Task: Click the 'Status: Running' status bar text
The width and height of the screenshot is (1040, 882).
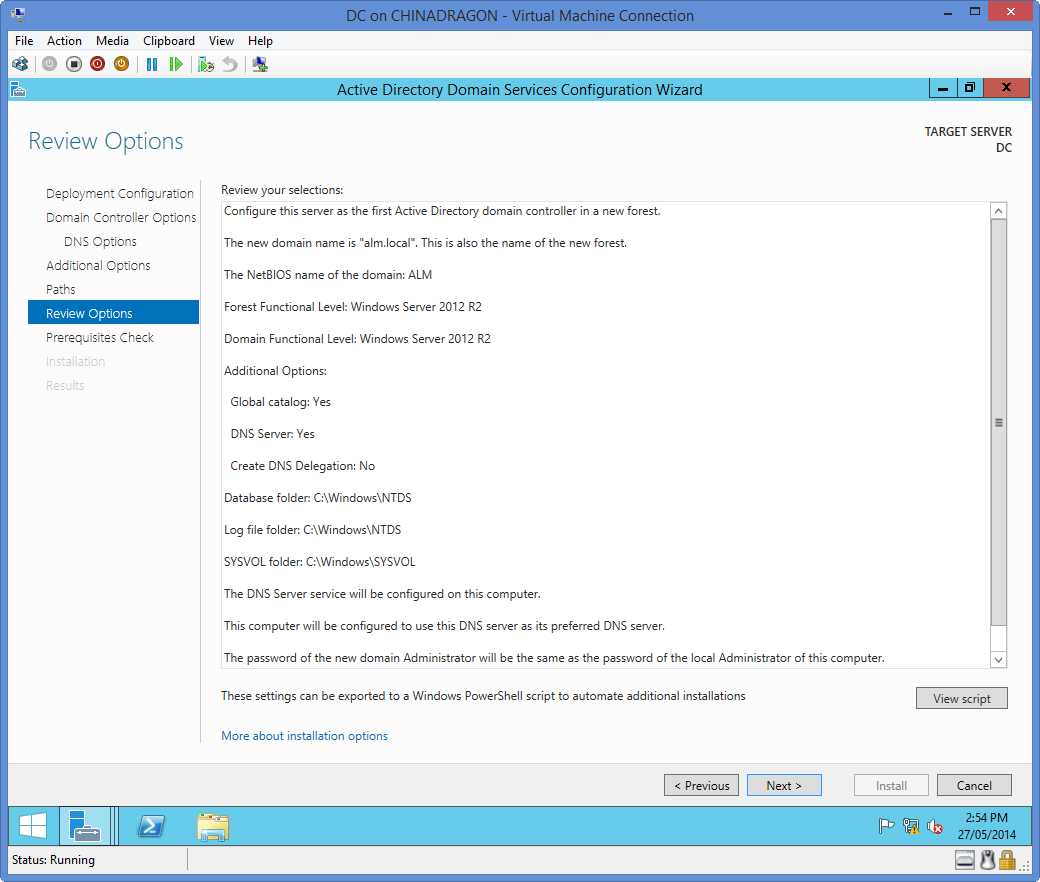Action: [x=54, y=860]
